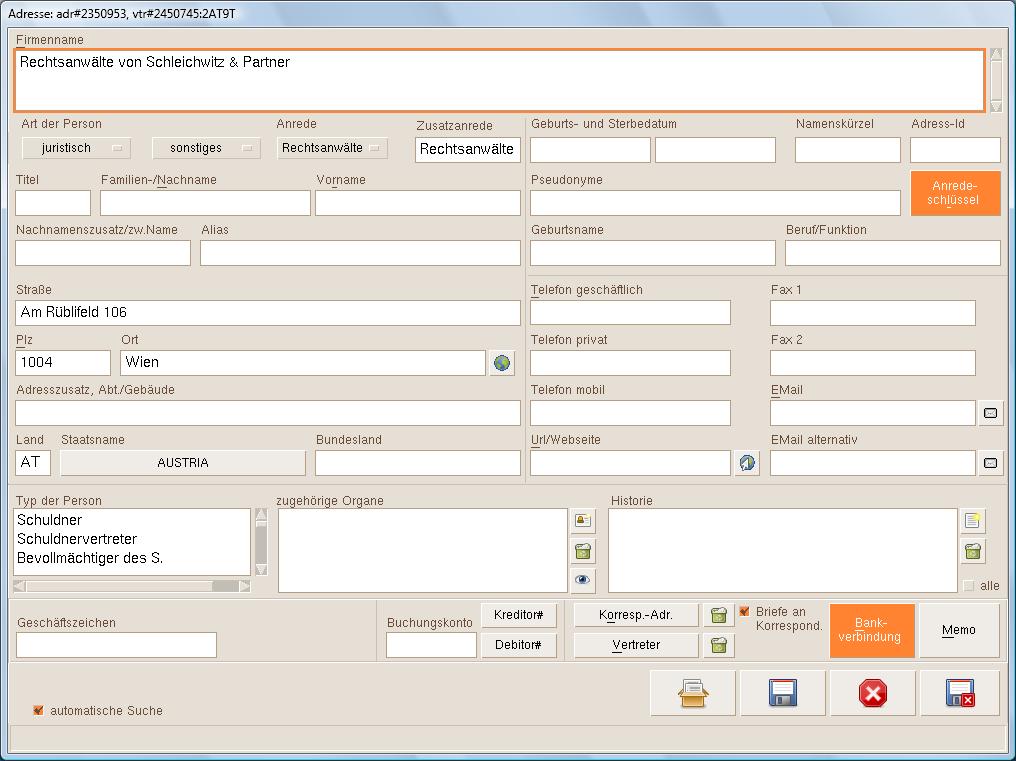This screenshot has height=761, width=1016.
Task: Enable the 'alle' checkbox under Historie
Action: (969, 586)
